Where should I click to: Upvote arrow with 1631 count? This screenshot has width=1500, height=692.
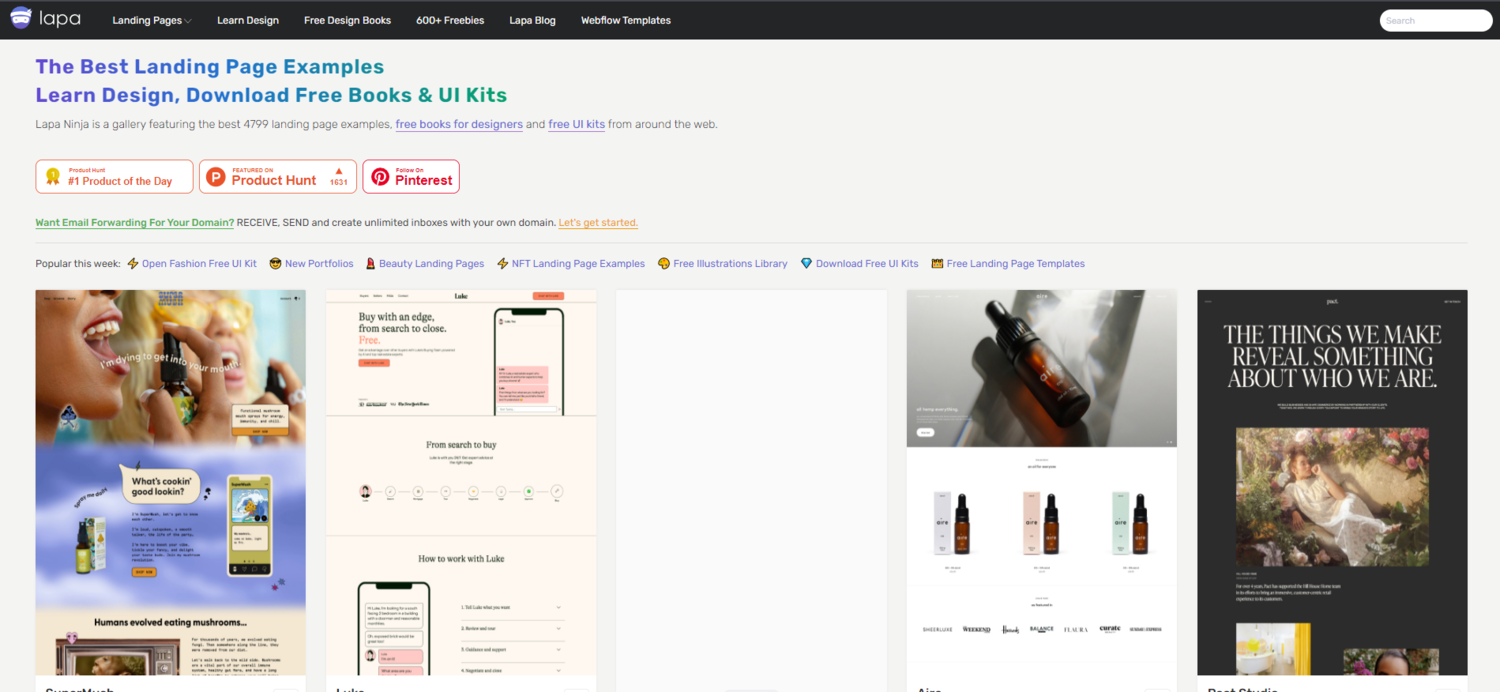tap(339, 176)
